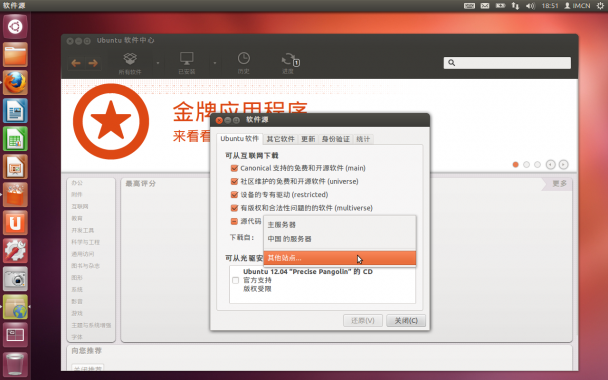
Task: Open the Files manager from launcher
Action: (15, 55)
